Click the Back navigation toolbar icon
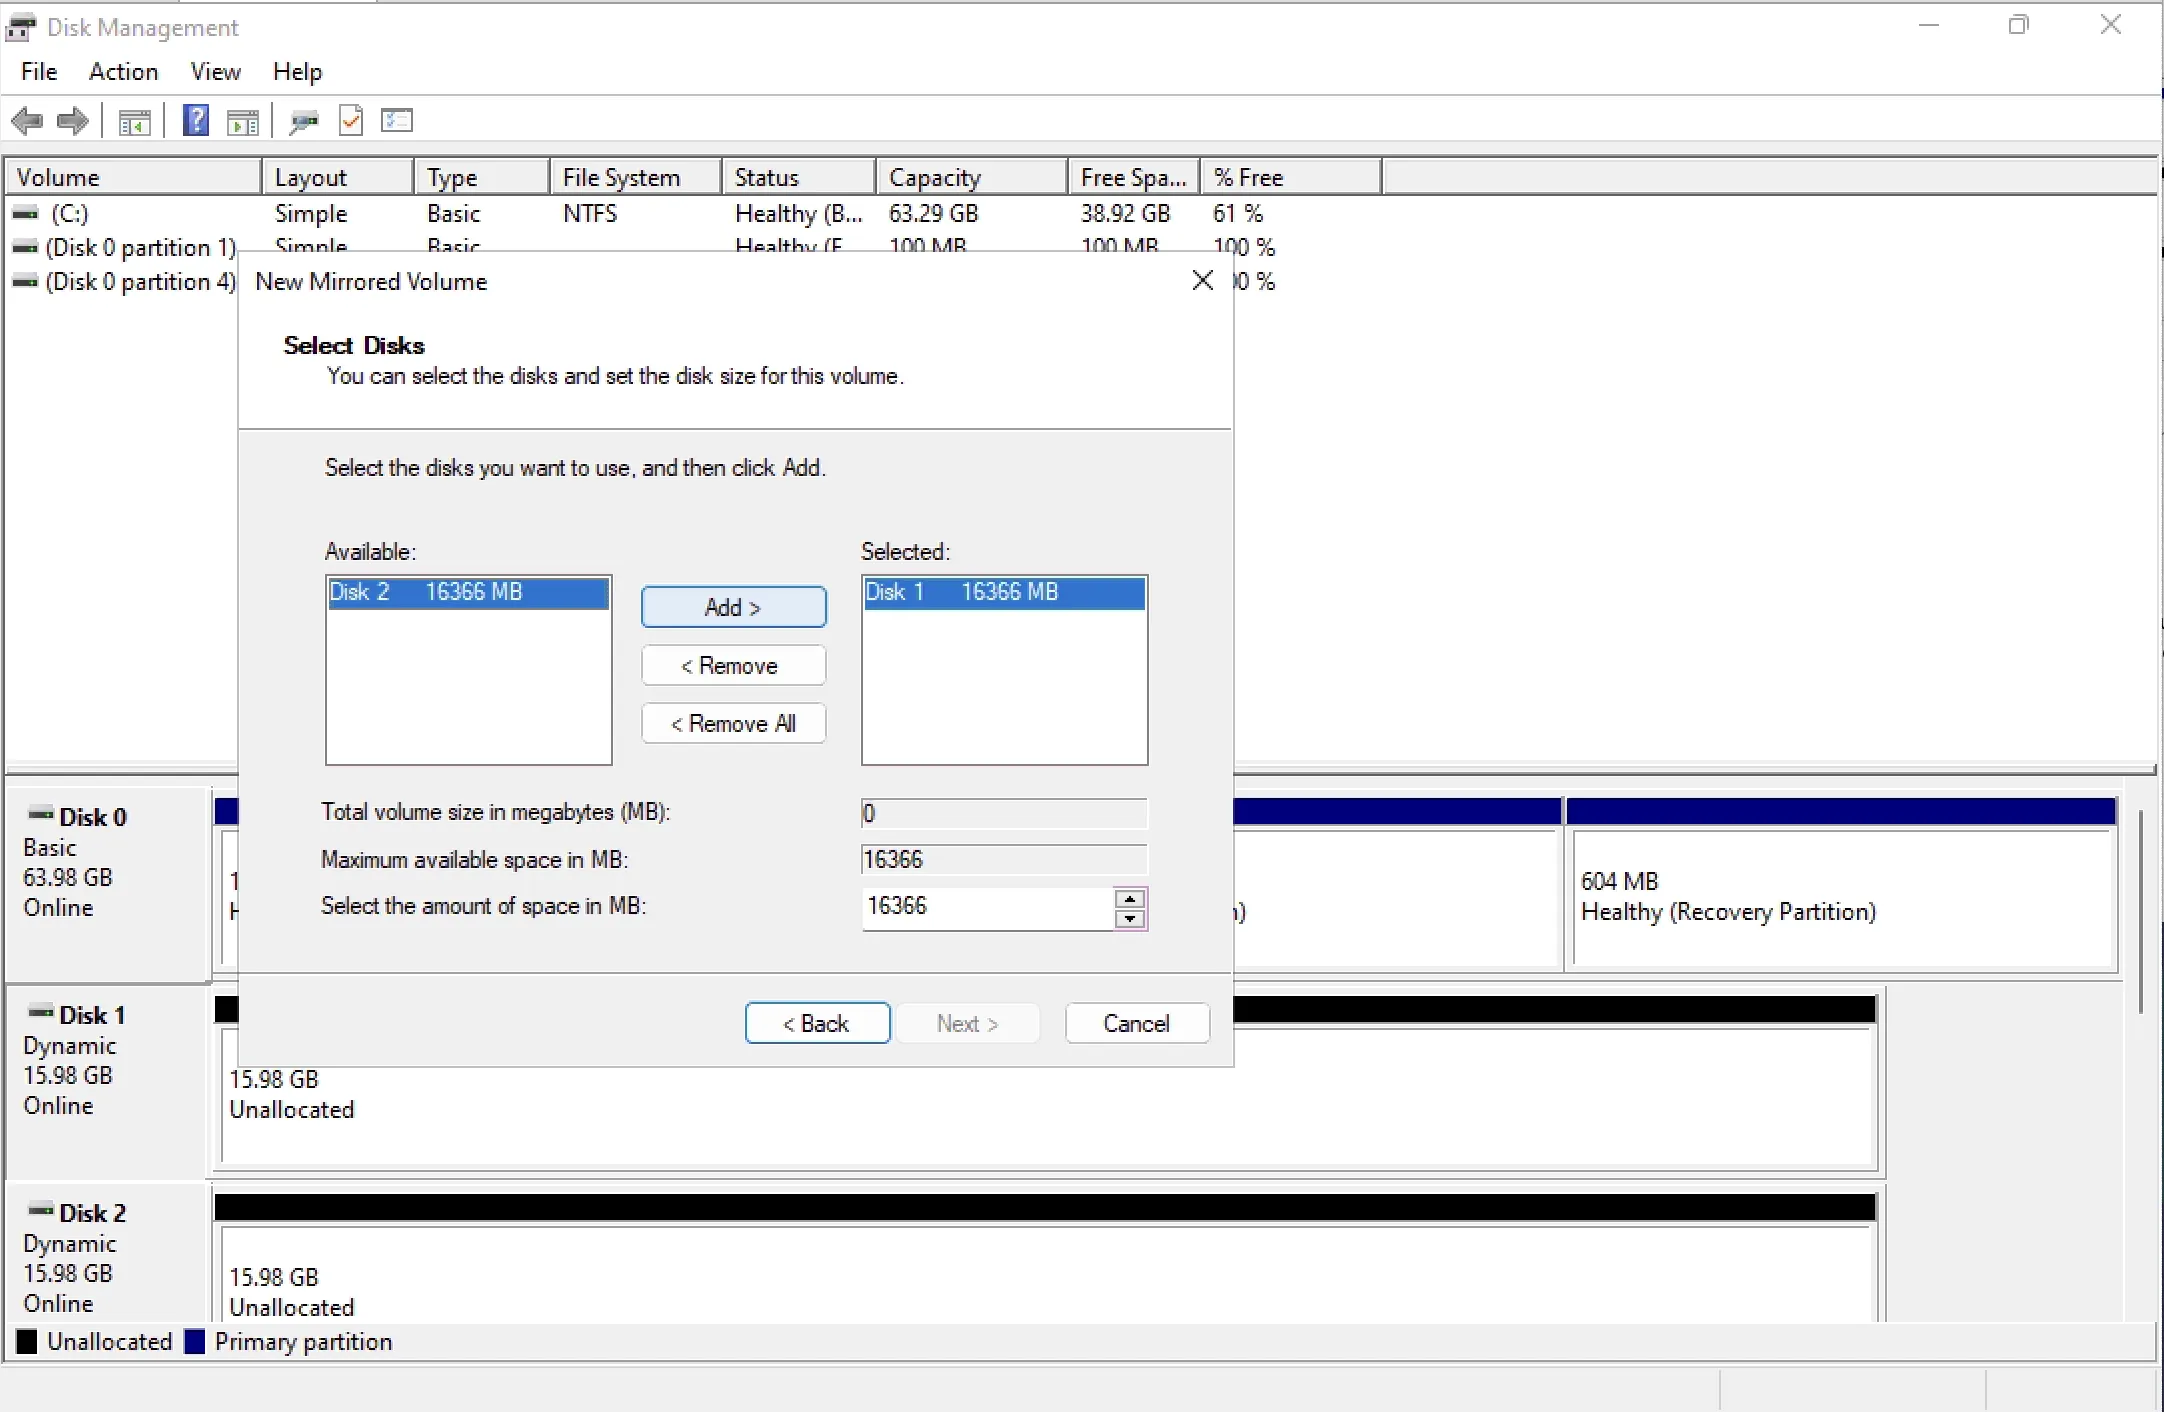This screenshot has height=1412, width=2164. (27, 120)
